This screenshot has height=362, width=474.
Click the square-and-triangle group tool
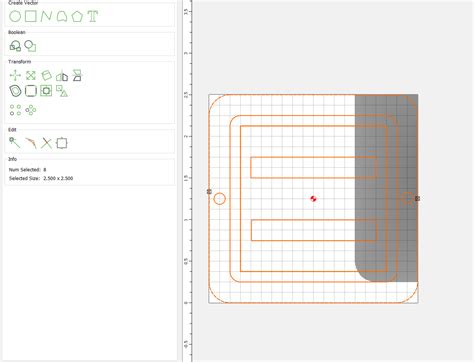tap(62, 91)
